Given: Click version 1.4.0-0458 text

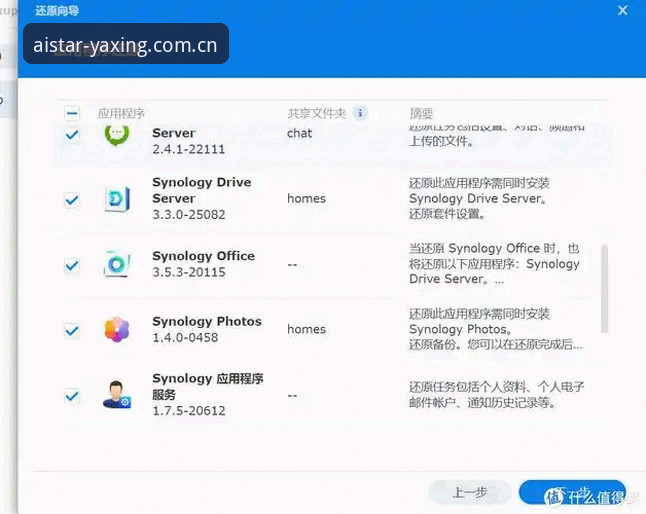Looking at the screenshot, I should click(185, 338).
